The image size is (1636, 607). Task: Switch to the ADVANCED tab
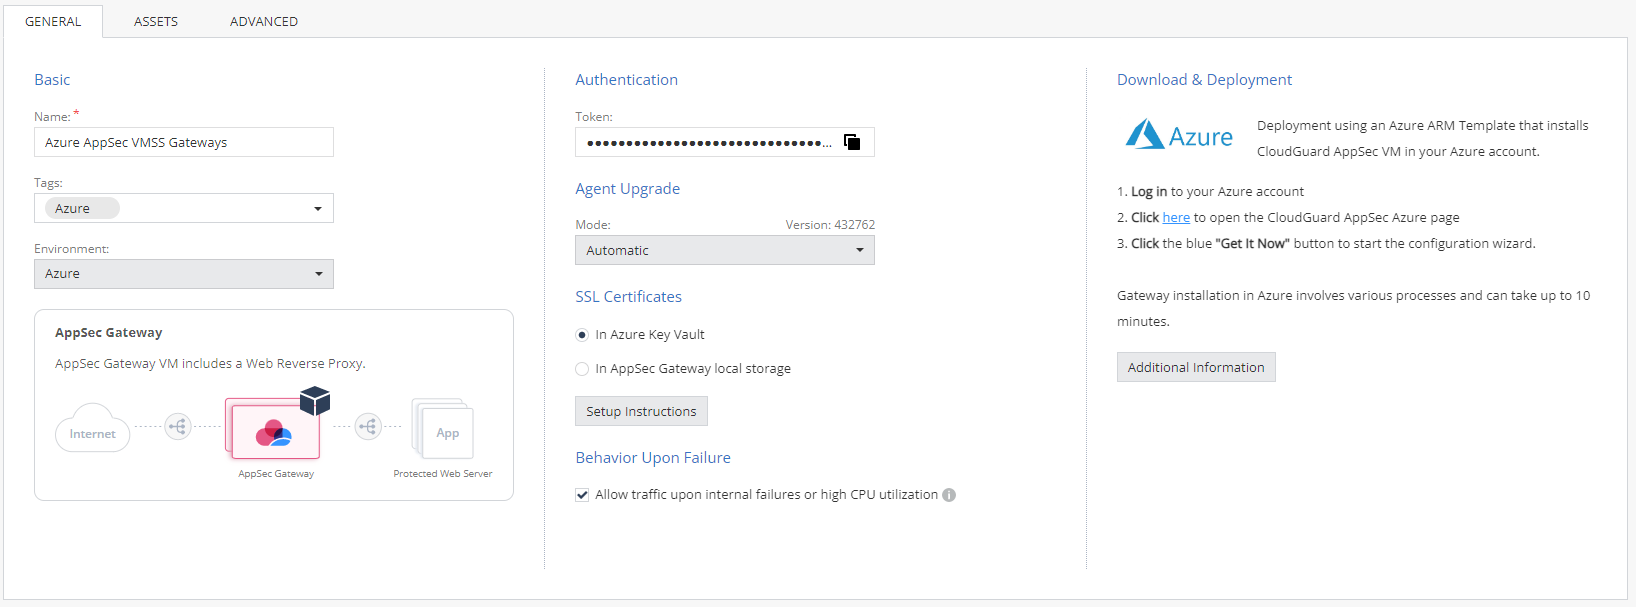pyautogui.click(x=264, y=21)
